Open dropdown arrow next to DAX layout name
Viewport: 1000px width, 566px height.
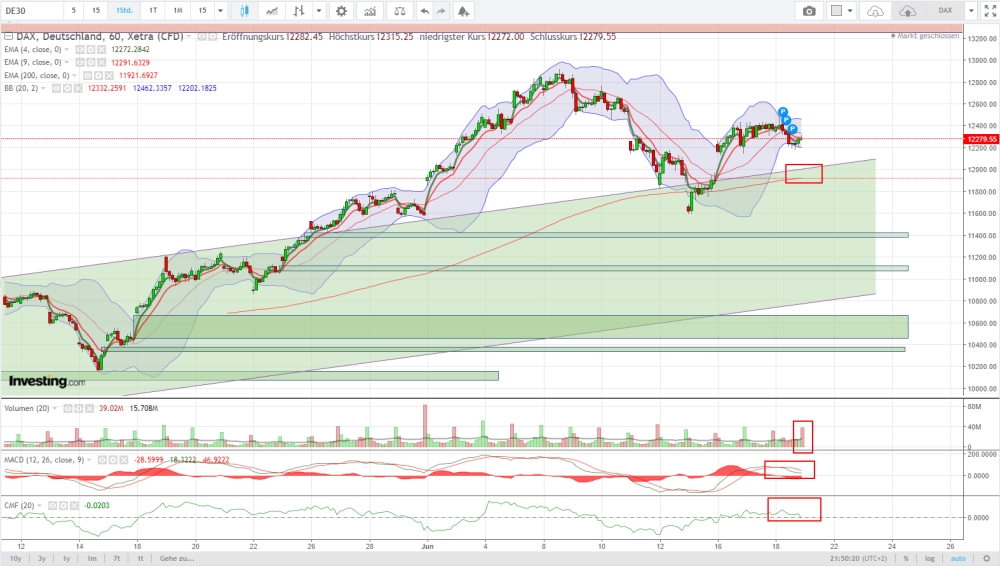coord(971,11)
